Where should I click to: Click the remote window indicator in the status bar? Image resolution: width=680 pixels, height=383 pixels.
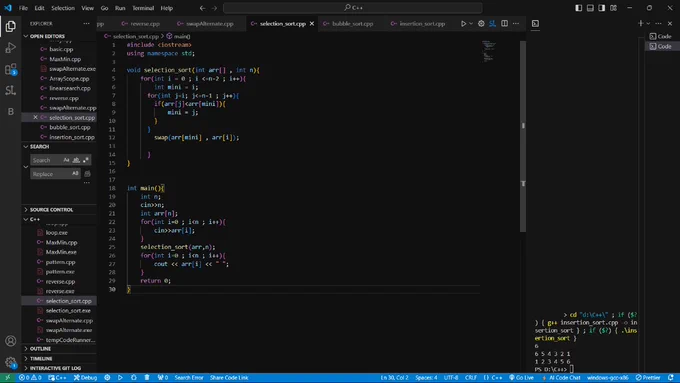[x=7, y=378]
